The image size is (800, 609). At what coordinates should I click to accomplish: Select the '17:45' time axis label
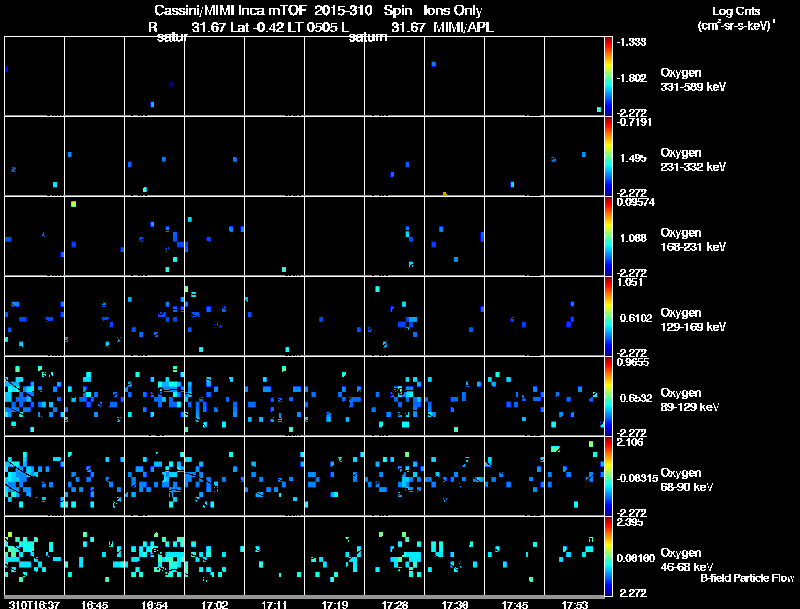[x=515, y=604]
